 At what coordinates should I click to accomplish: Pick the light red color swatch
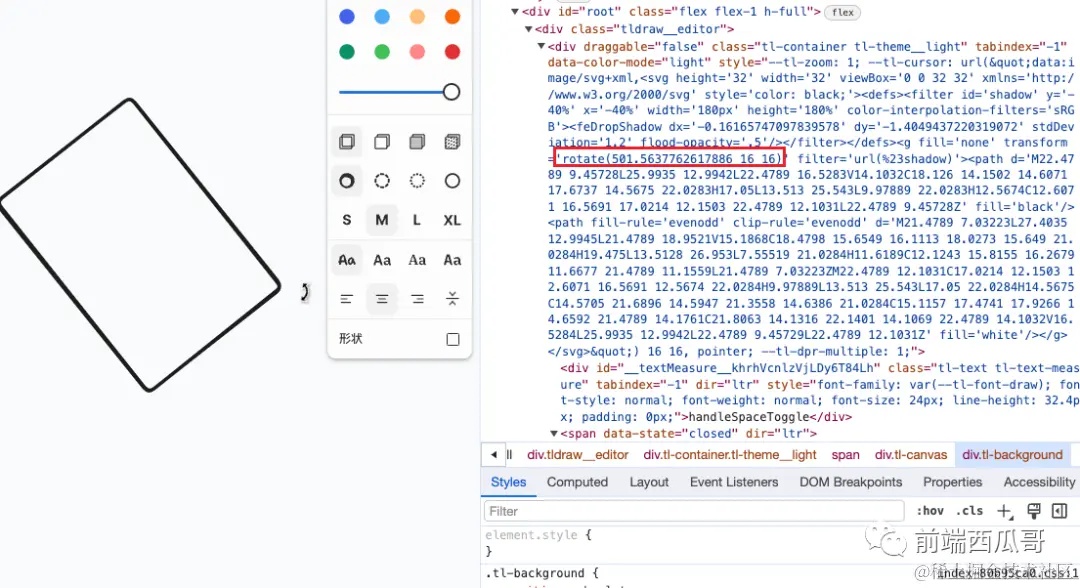pos(417,52)
